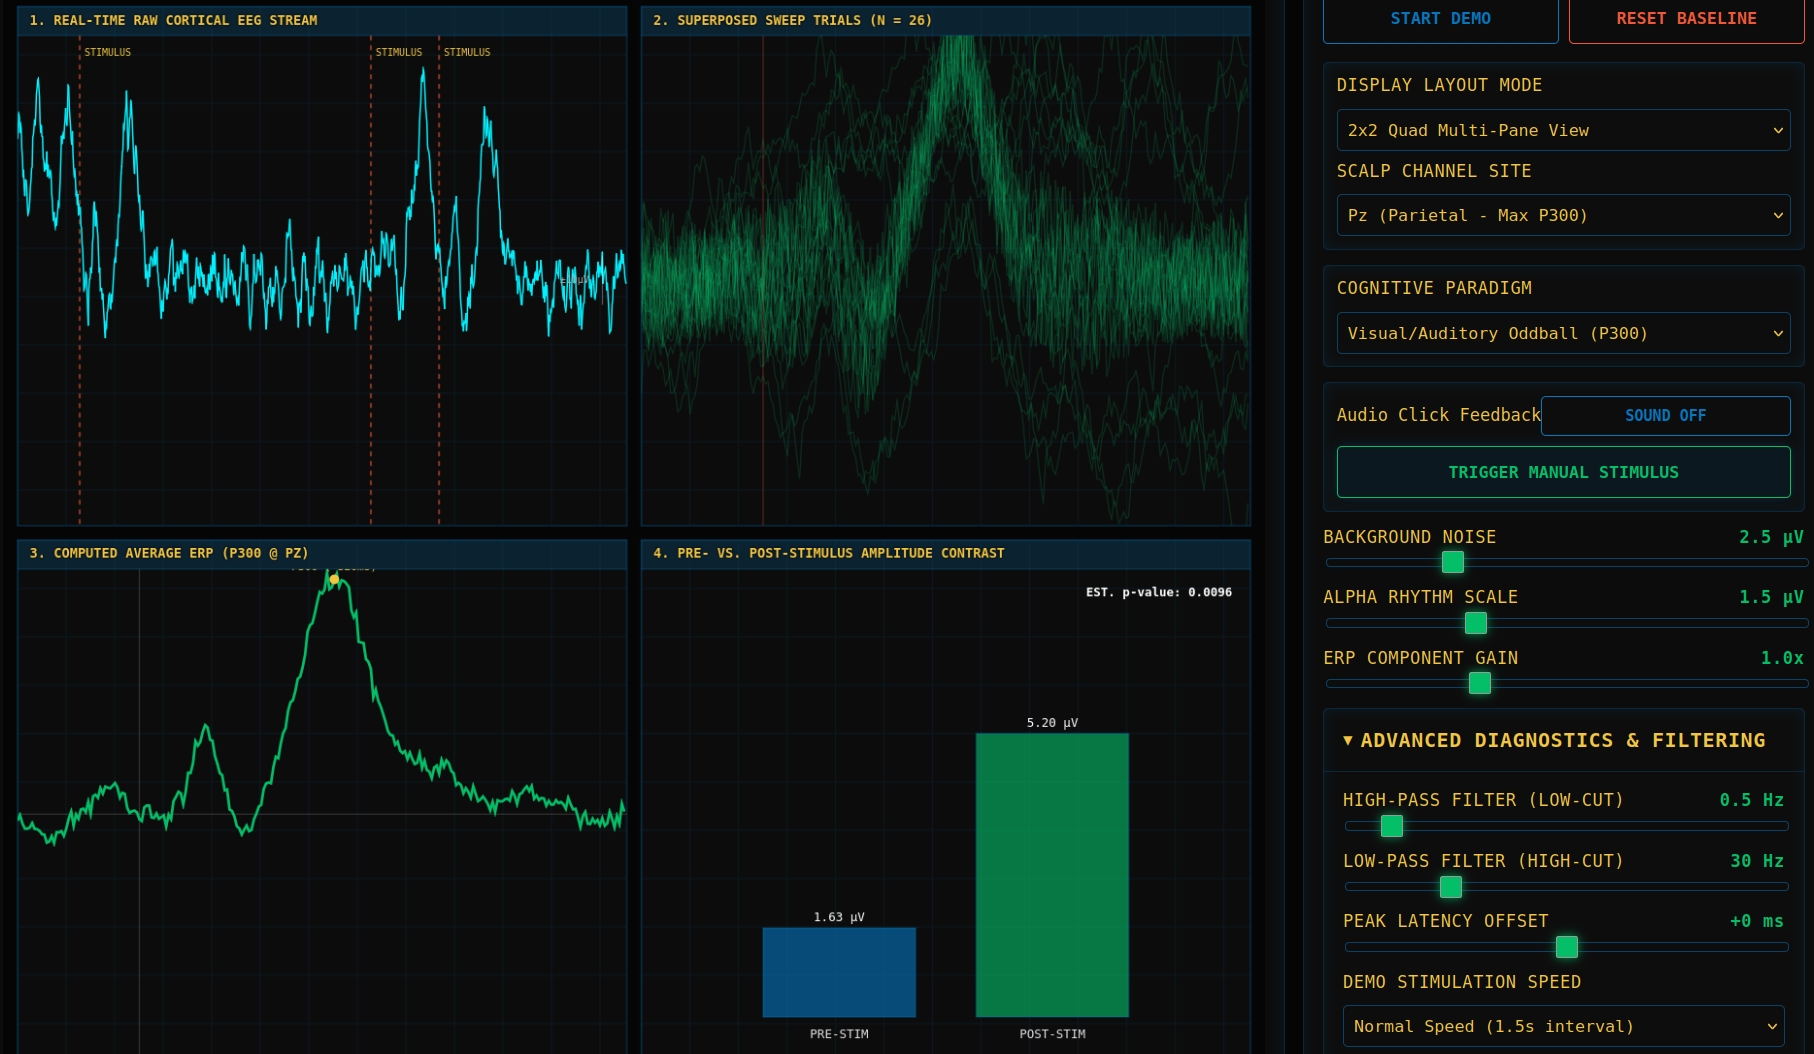Click the '1.0x' ERP gain value
1814x1054 pixels.
(x=1782, y=658)
